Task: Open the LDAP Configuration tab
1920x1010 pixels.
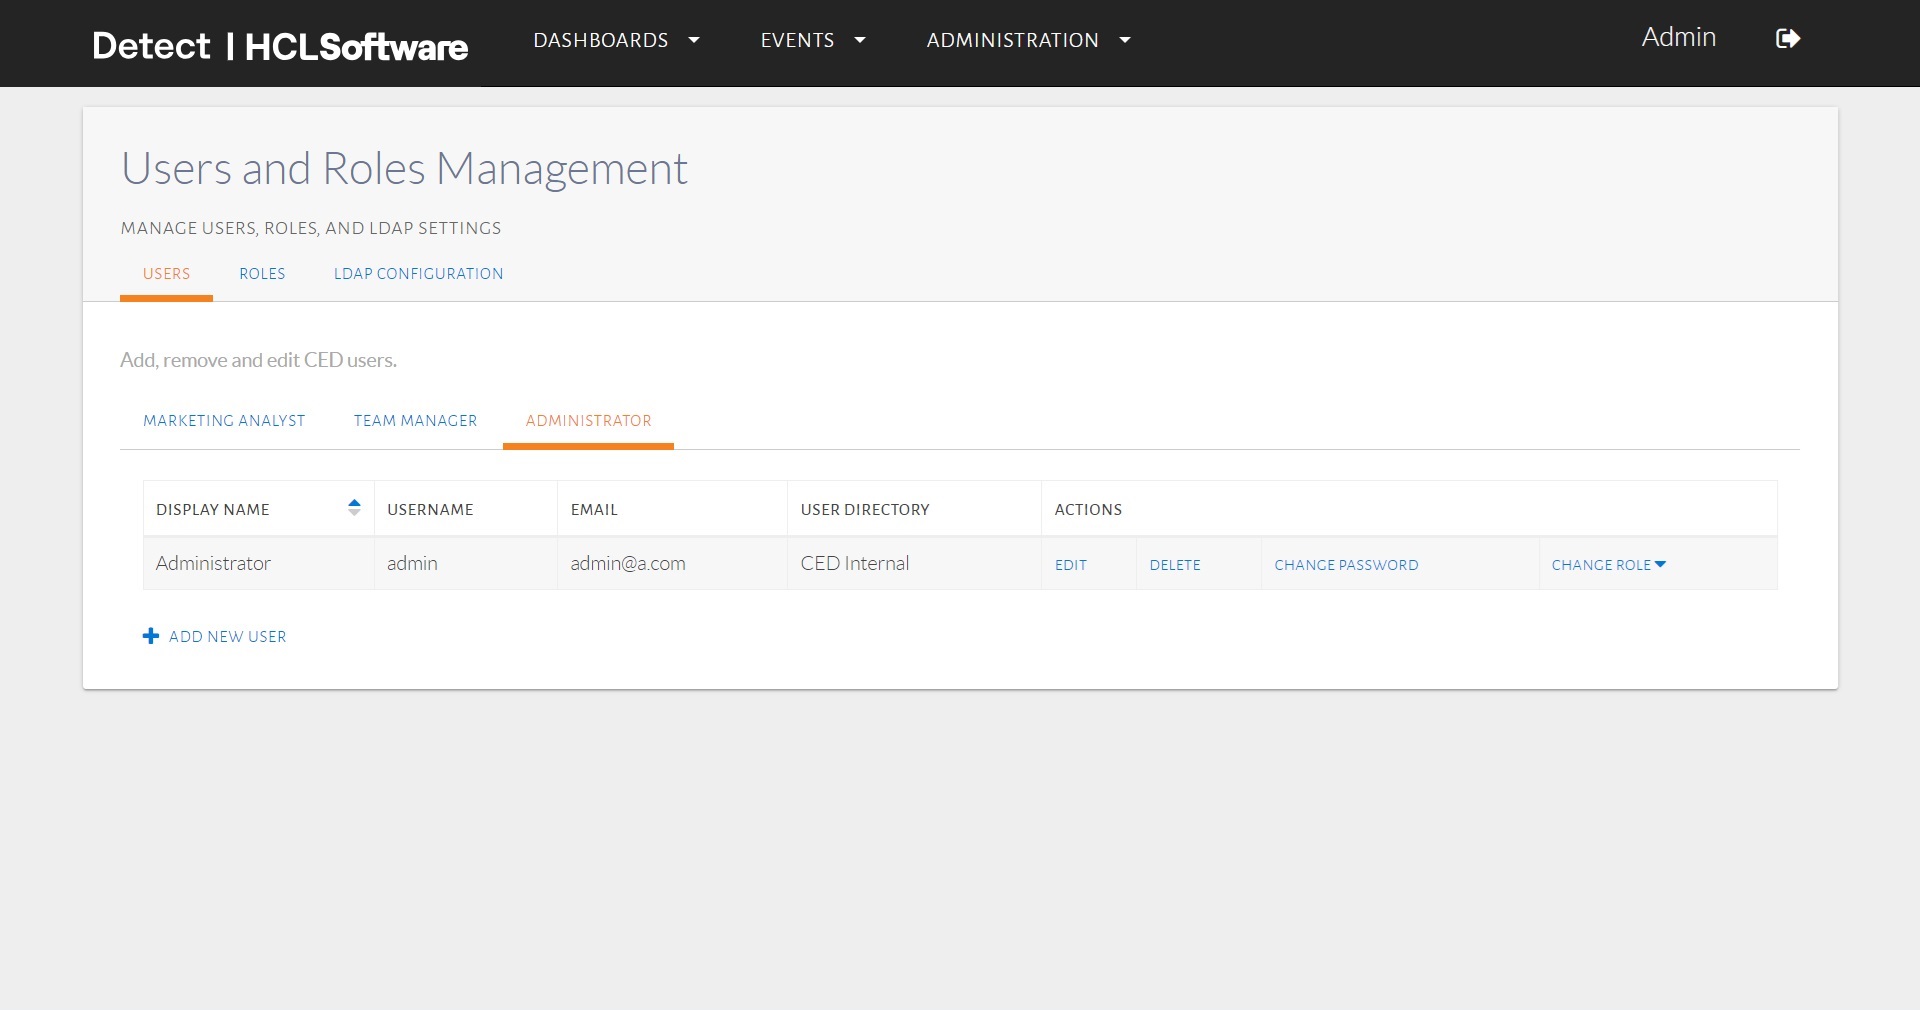Action: coord(418,274)
